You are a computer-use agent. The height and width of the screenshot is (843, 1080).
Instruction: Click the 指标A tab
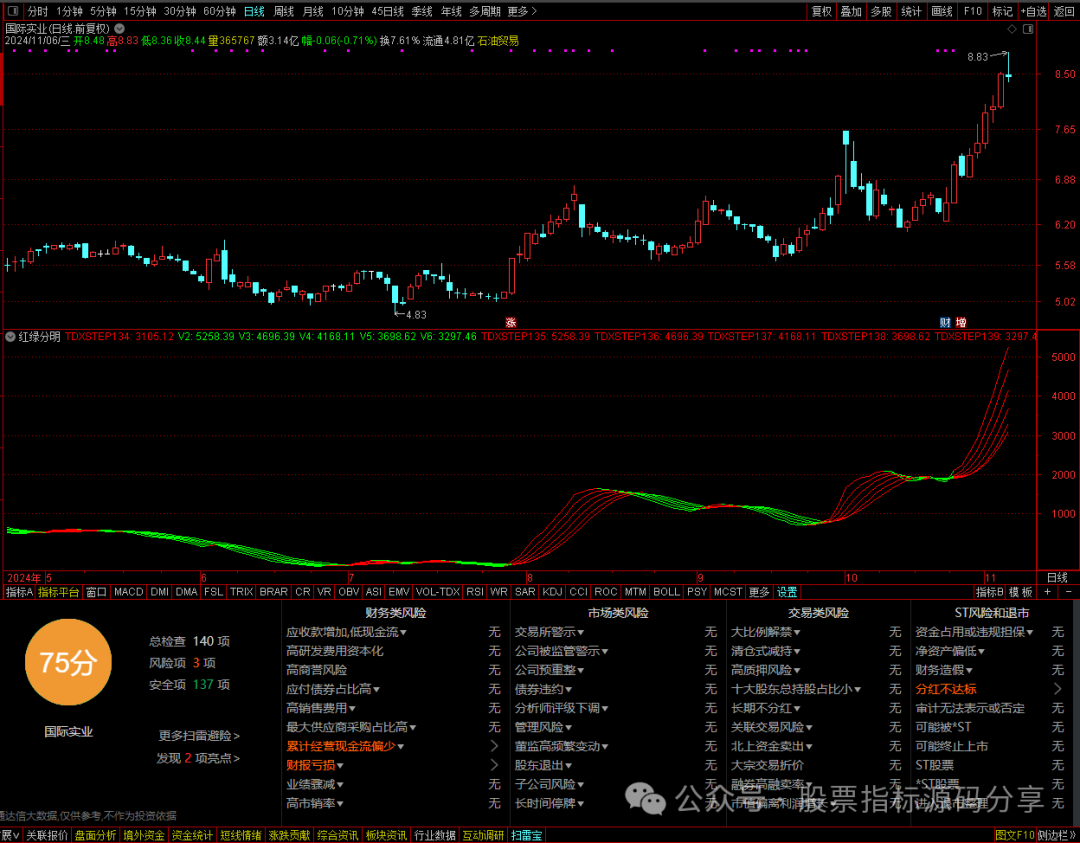point(19,592)
